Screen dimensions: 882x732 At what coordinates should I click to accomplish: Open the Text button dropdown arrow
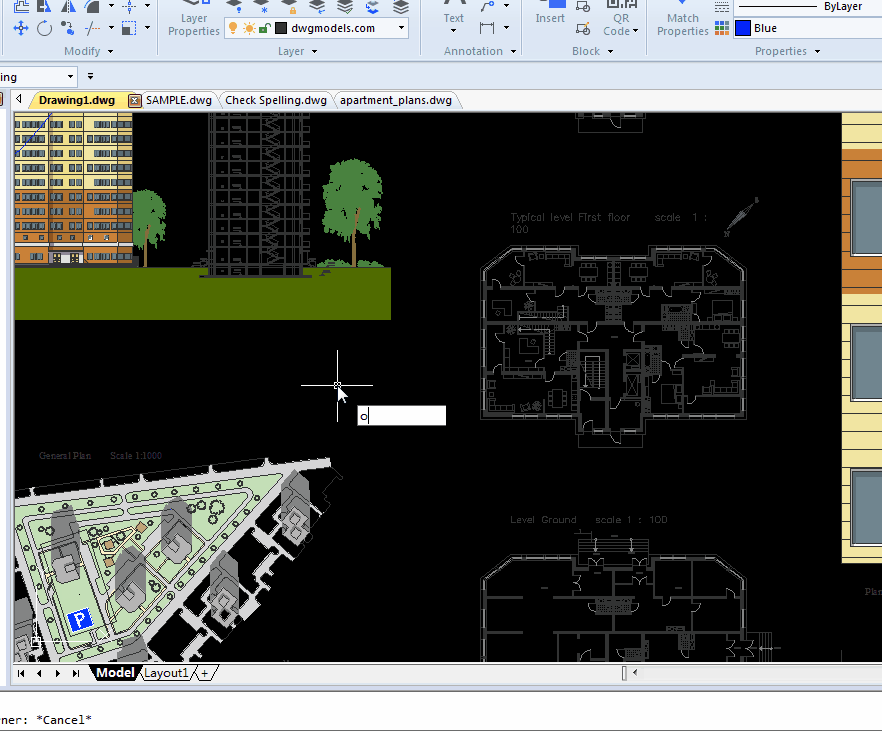[x=453, y=31]
